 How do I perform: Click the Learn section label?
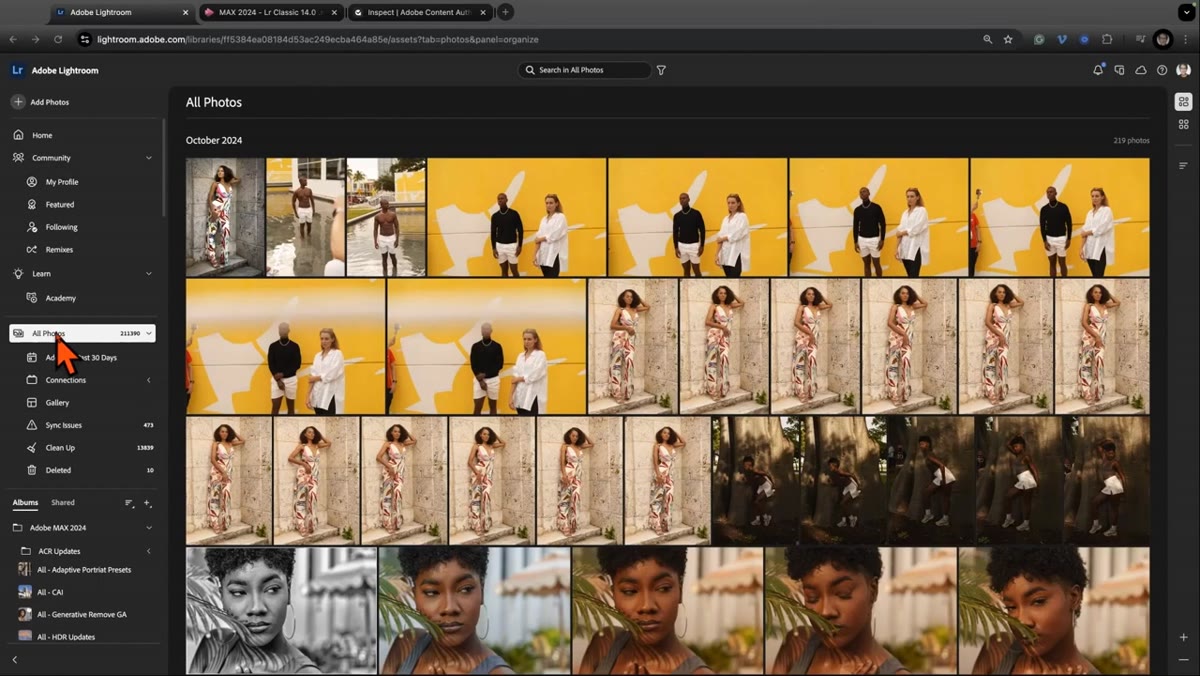coord(41,274)
